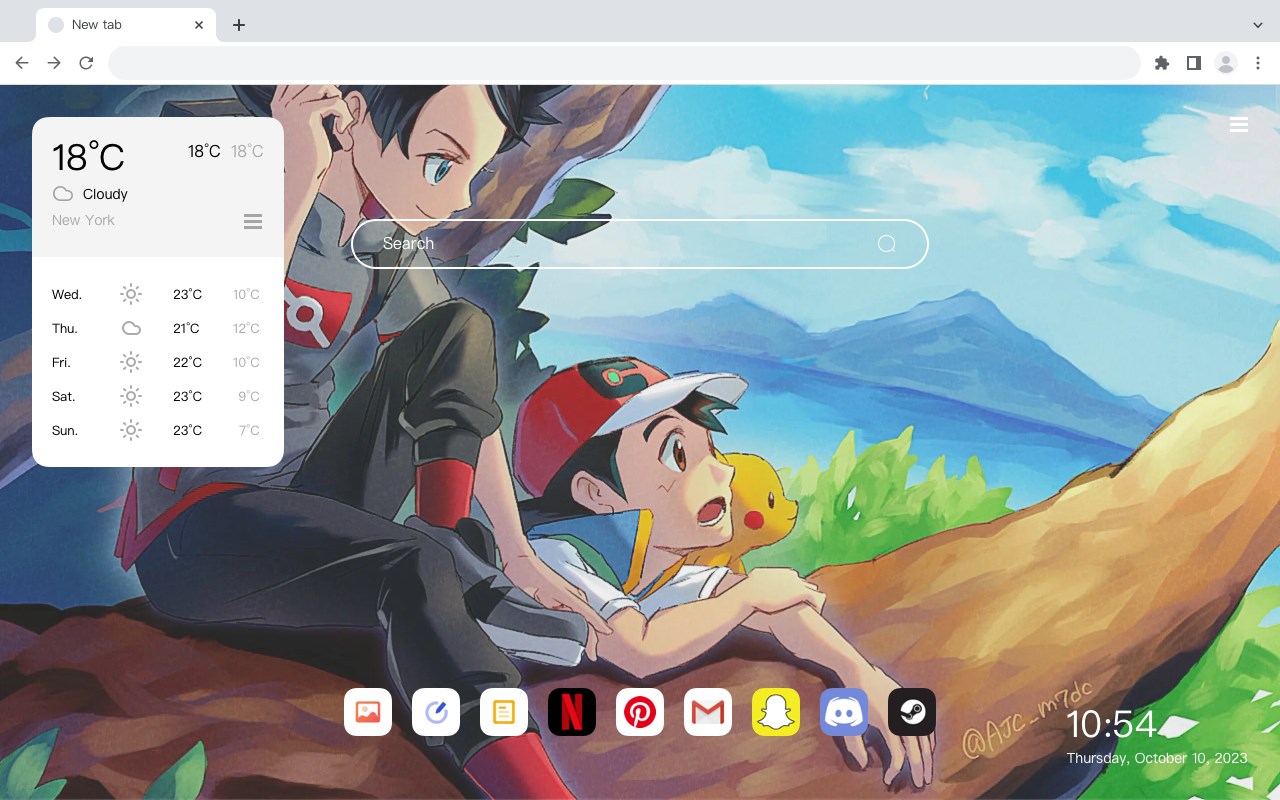The height and width of the screenshot is (800, 1280).
Task: Open the Chrome extensions puzzle icon
Action: pyautogui.click(x=1161, y=63)
